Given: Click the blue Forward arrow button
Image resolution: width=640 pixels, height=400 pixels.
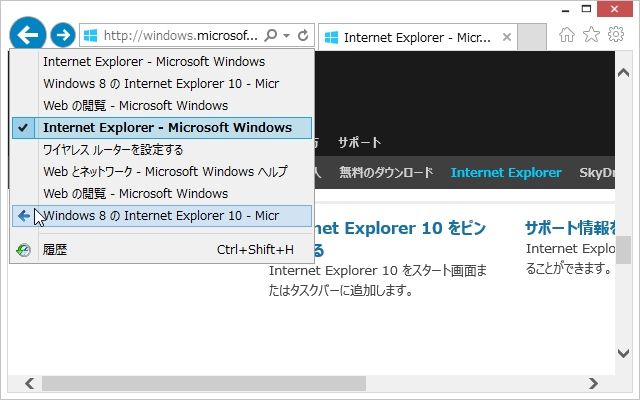Looking at the screenshot, I should [63, 35].
